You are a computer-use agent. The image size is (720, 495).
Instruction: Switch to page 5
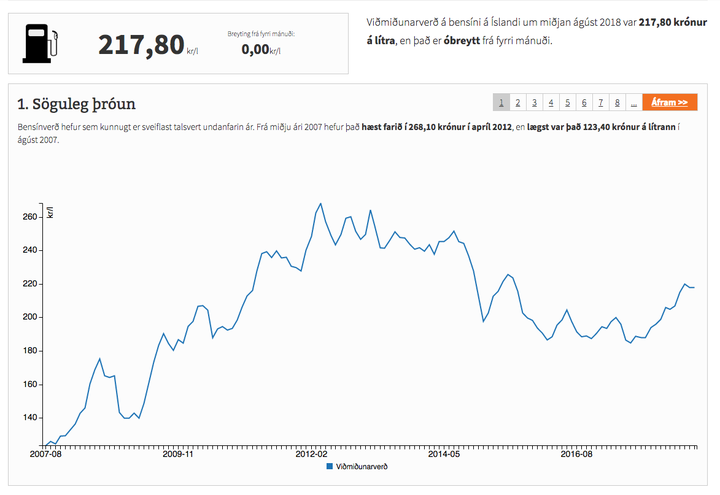point(568,102)
